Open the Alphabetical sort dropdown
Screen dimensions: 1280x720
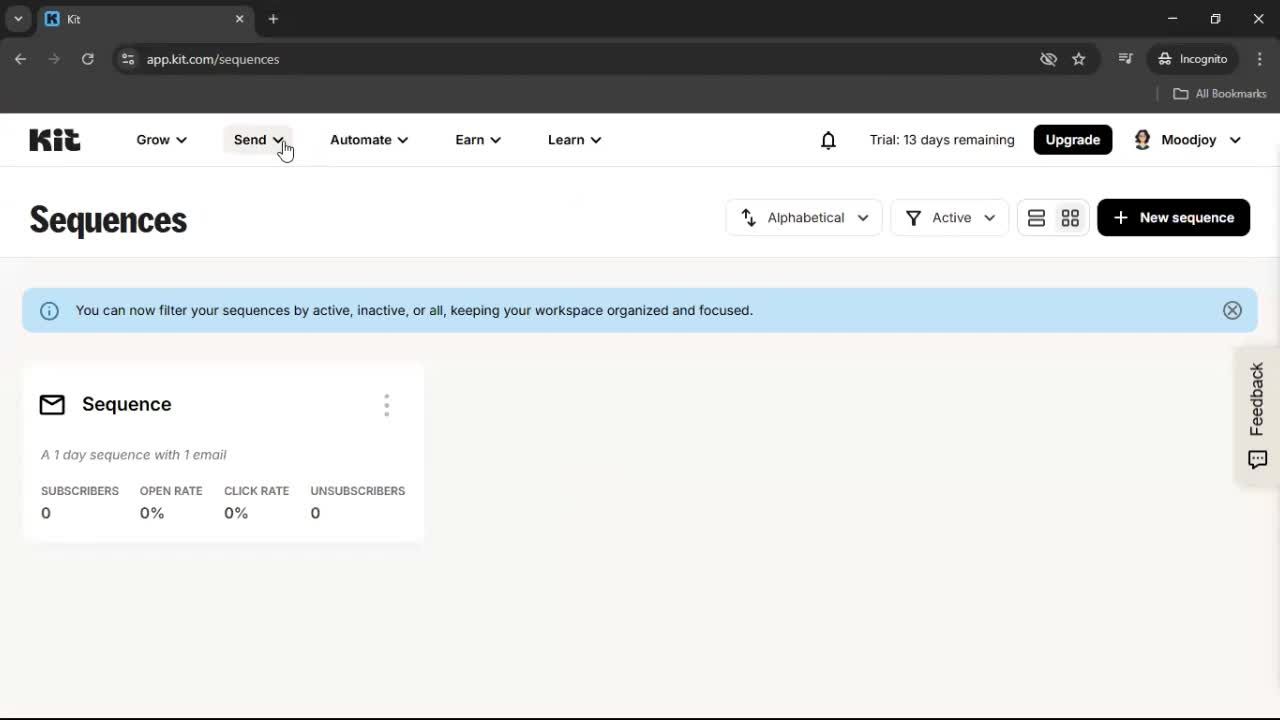point(803,217)
